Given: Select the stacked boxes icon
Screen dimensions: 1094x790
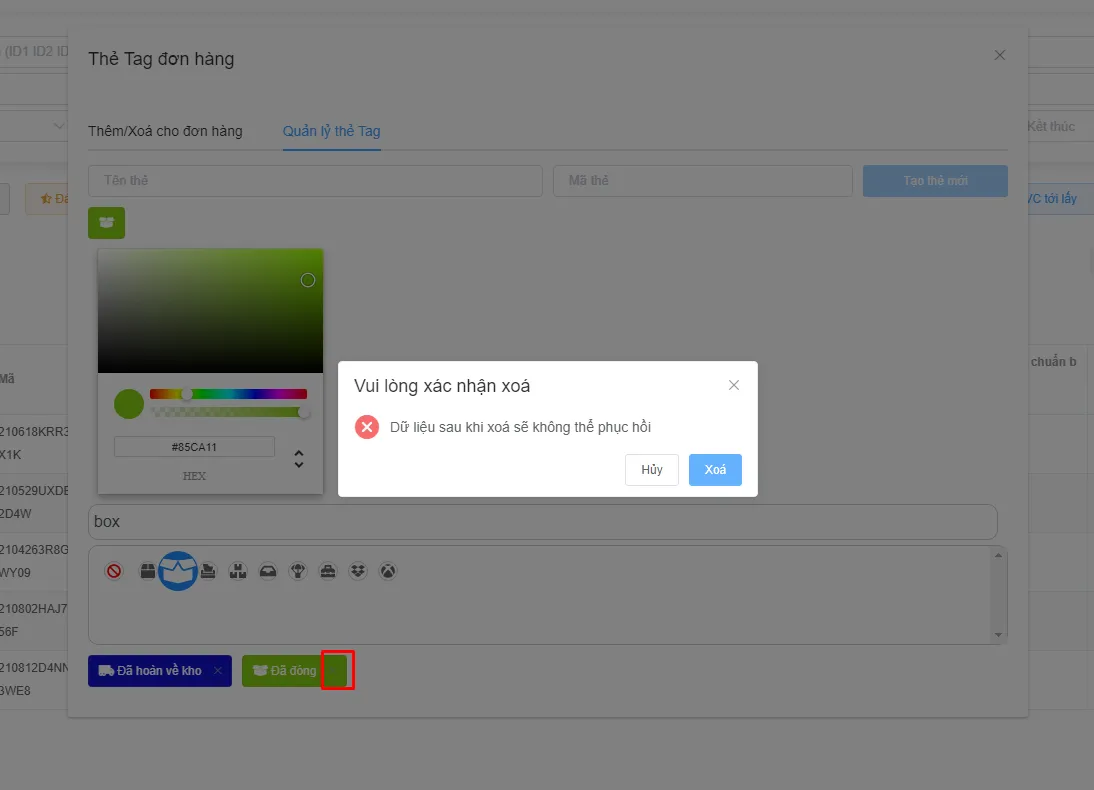Looking at the screenshot, I should pos(238,572).
